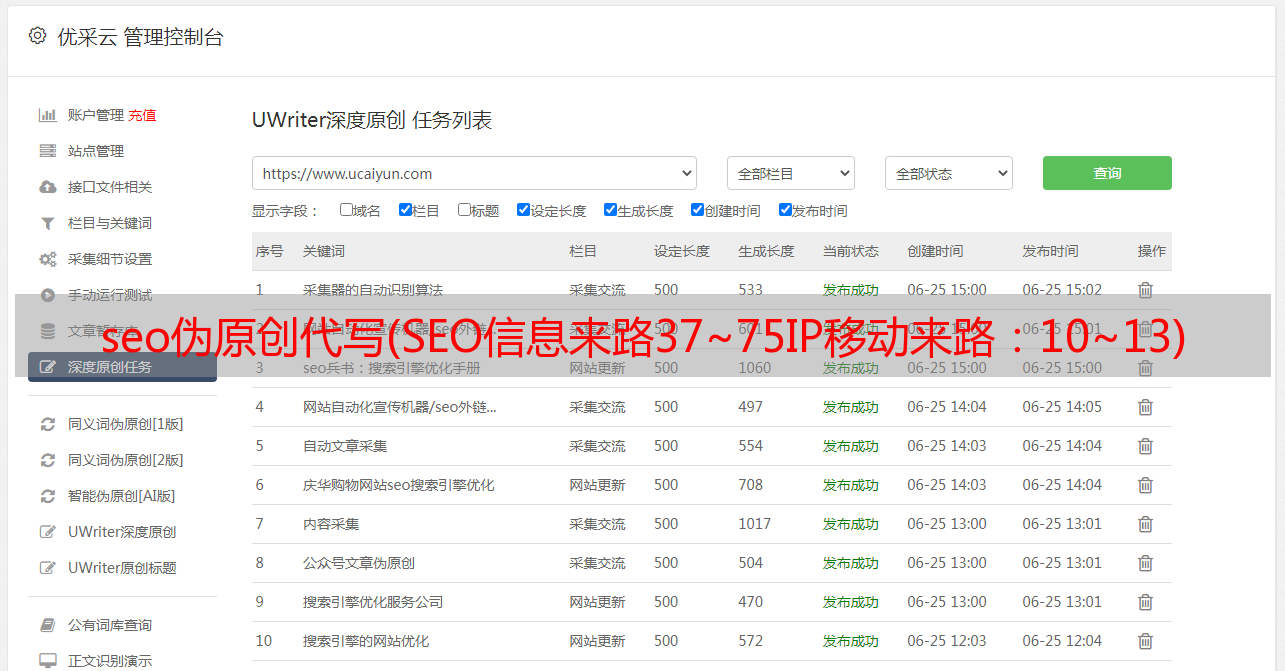This screenshot has height=671, width=1285.
Task: Click the play icon for 手动运行测试
Action: tap(47, 295)
